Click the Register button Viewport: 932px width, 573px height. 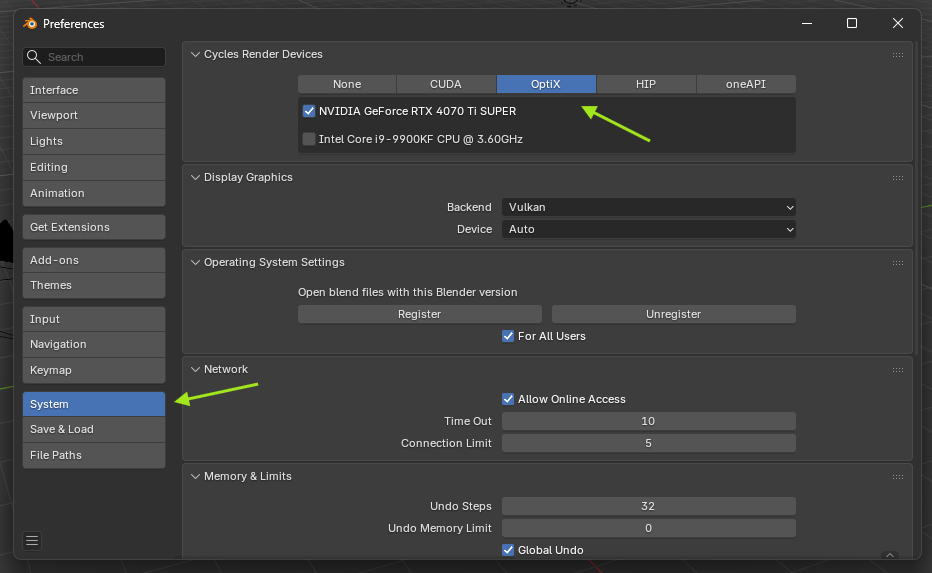[420, 314]
